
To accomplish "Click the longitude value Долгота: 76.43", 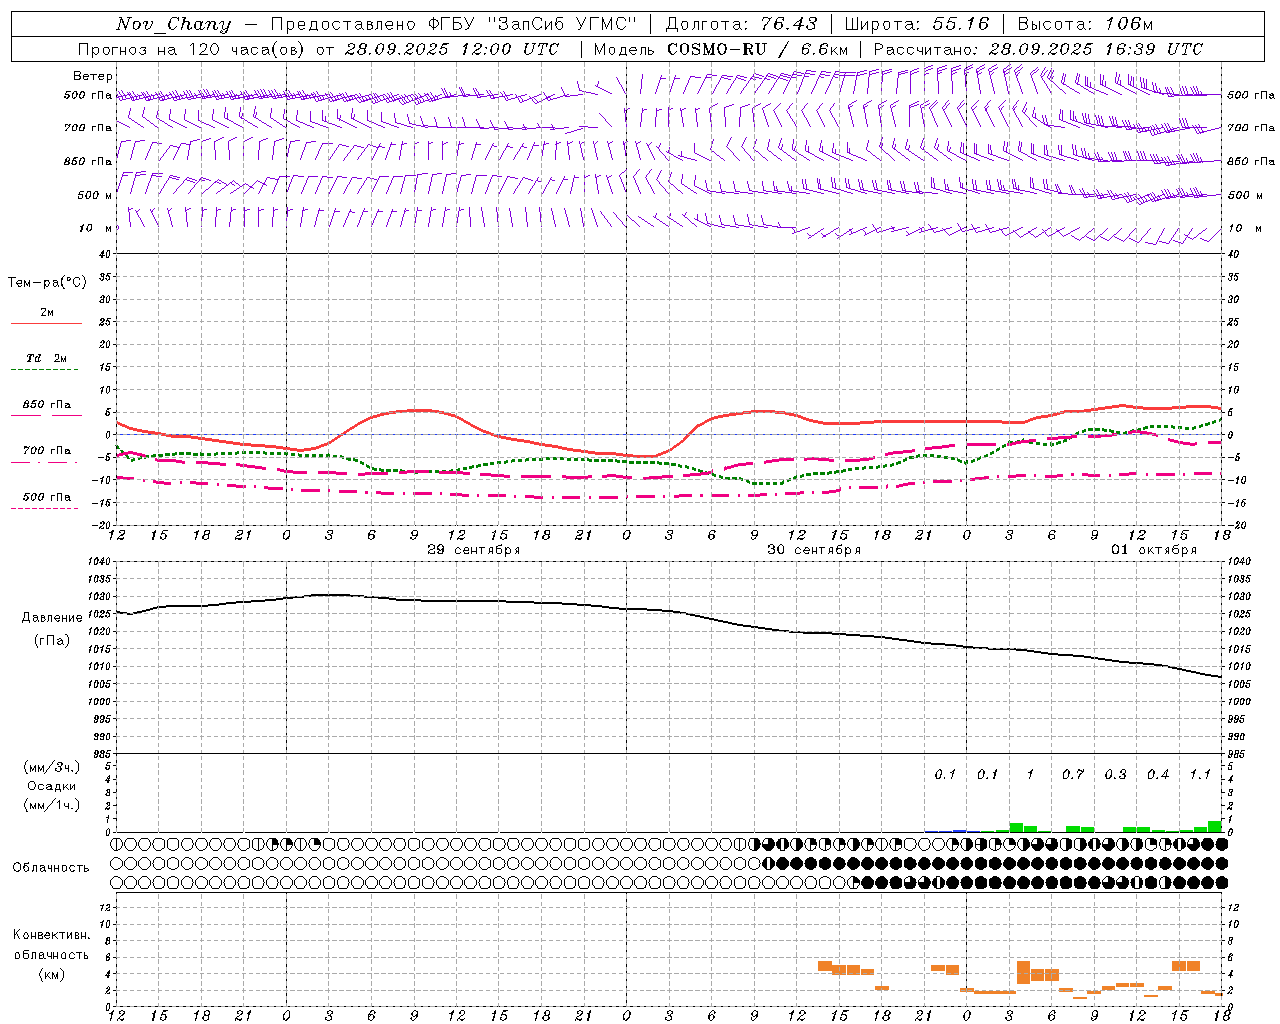I will coord(741,24).
